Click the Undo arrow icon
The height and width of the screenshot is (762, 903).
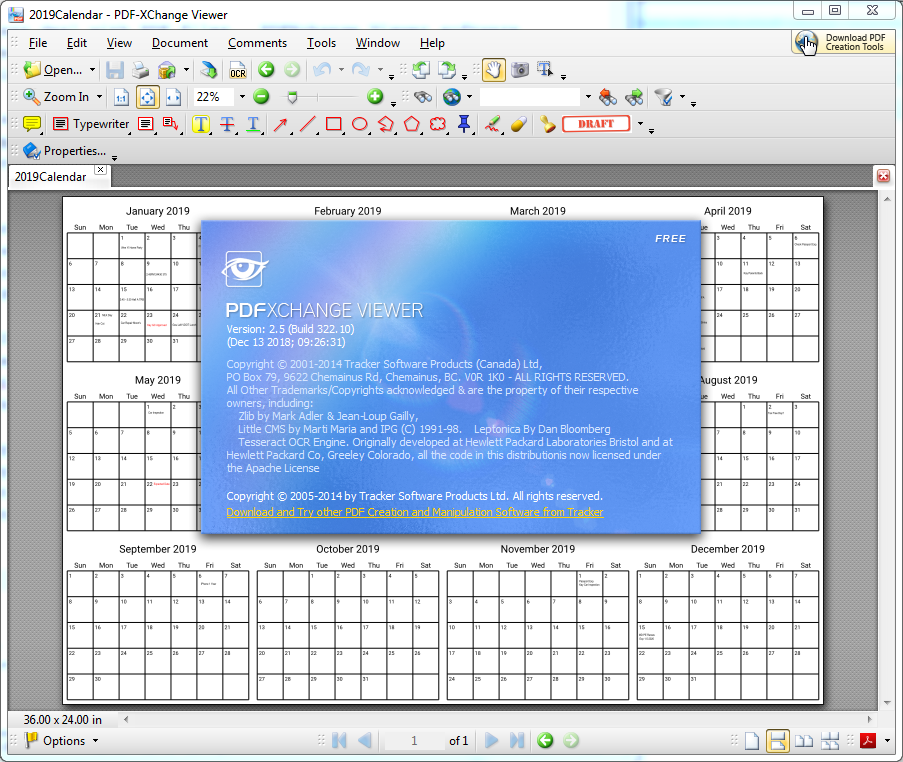coord(322,70)
